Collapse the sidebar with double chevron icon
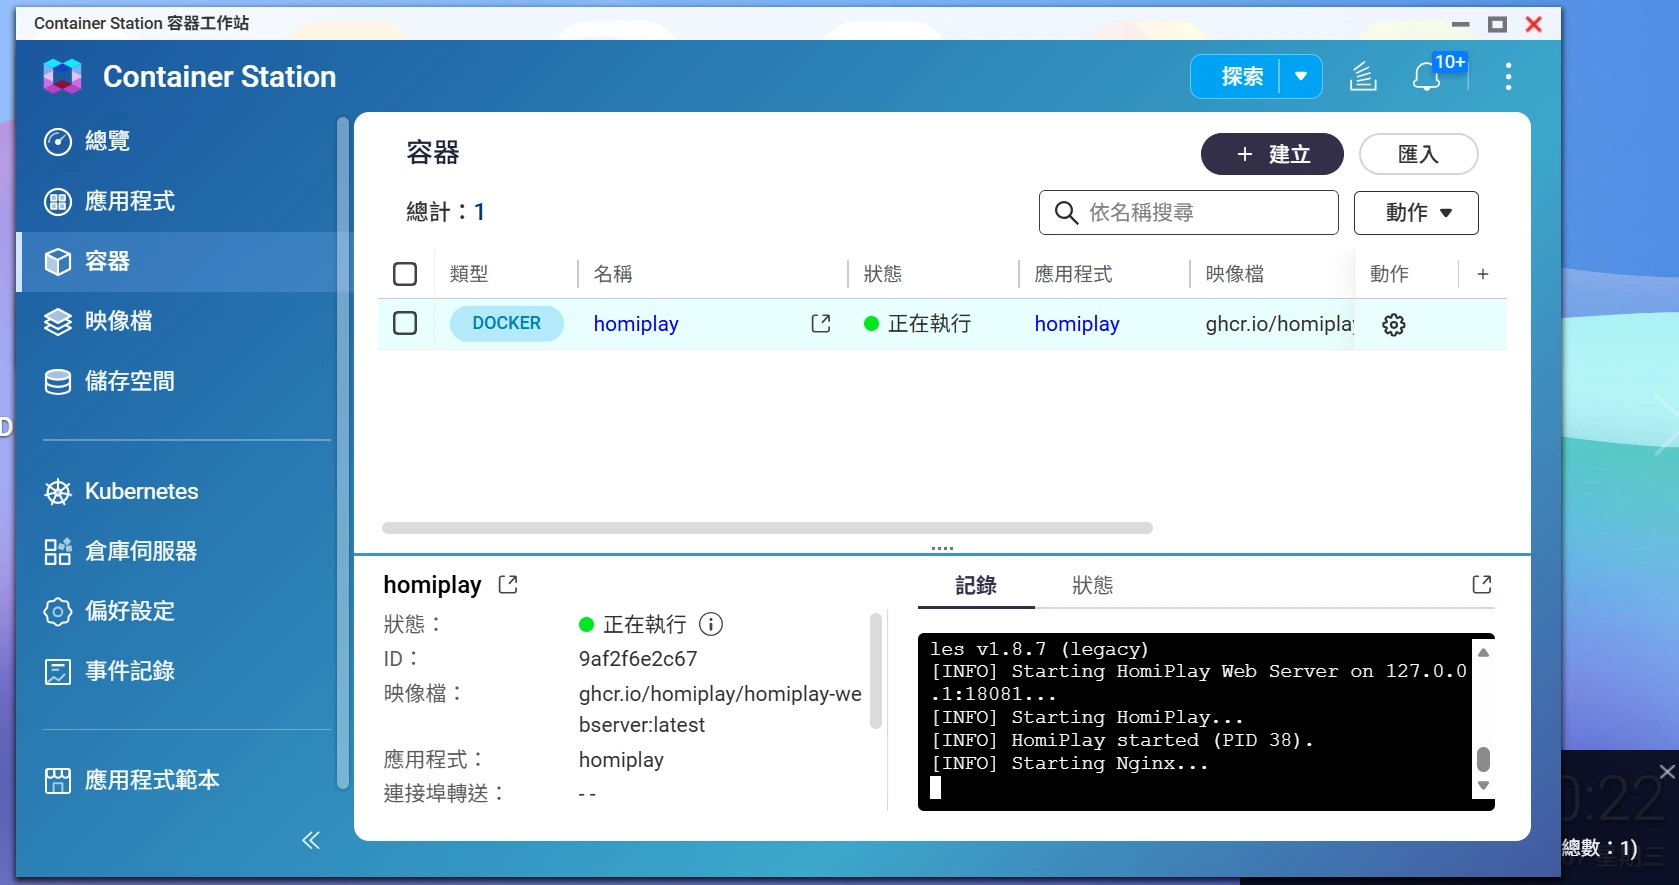This screenshot has height=885, width=1679. [x=311, y=840]
